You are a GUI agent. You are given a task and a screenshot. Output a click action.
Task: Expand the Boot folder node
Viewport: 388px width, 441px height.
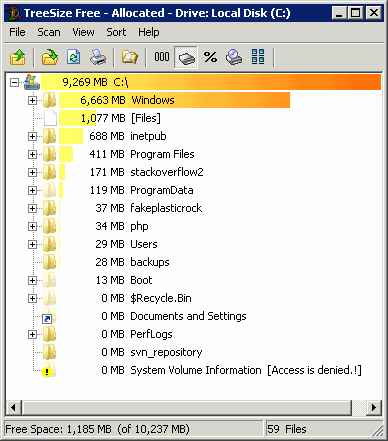[x=32, y=280]
